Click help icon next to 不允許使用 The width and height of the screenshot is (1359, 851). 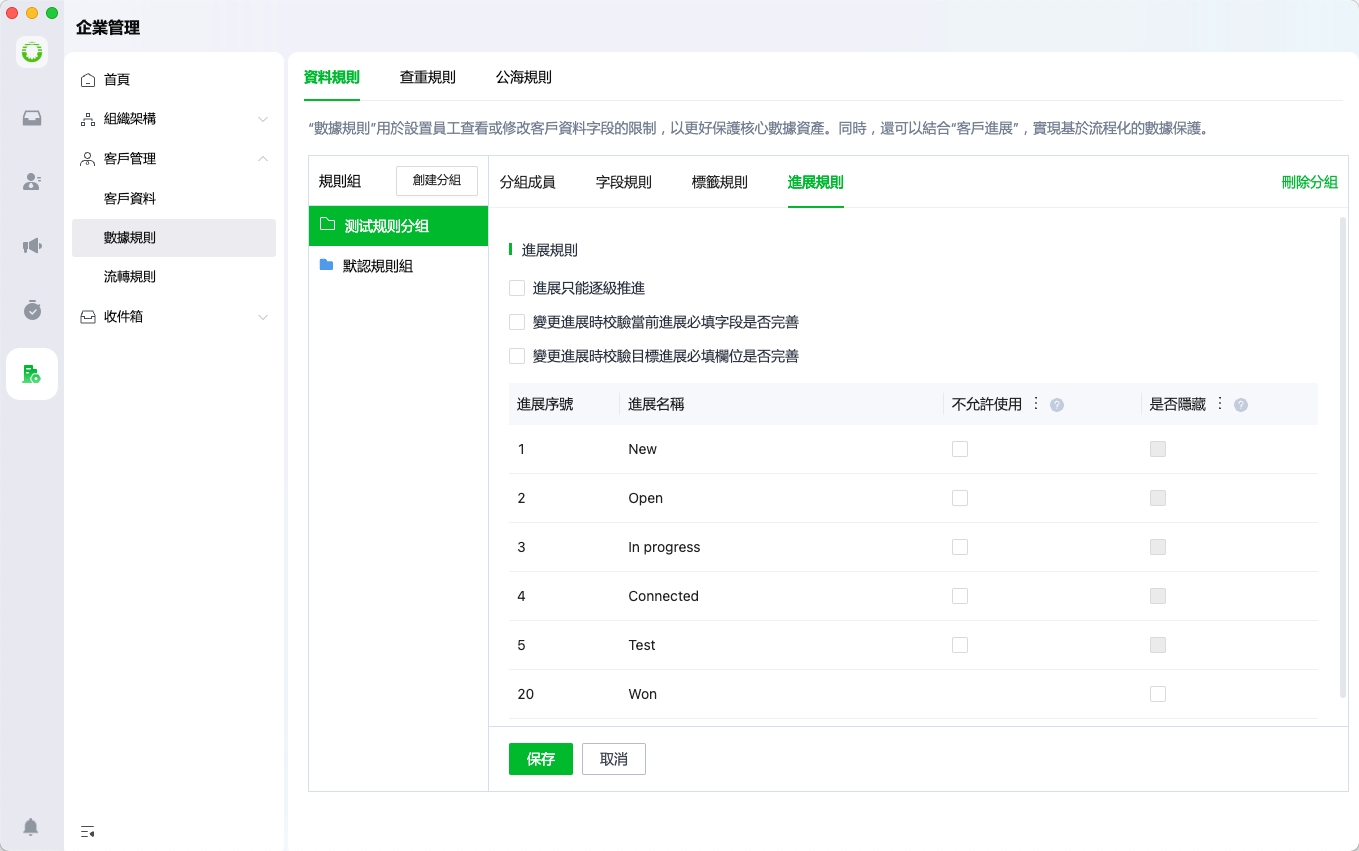(x=1057, y=405)
